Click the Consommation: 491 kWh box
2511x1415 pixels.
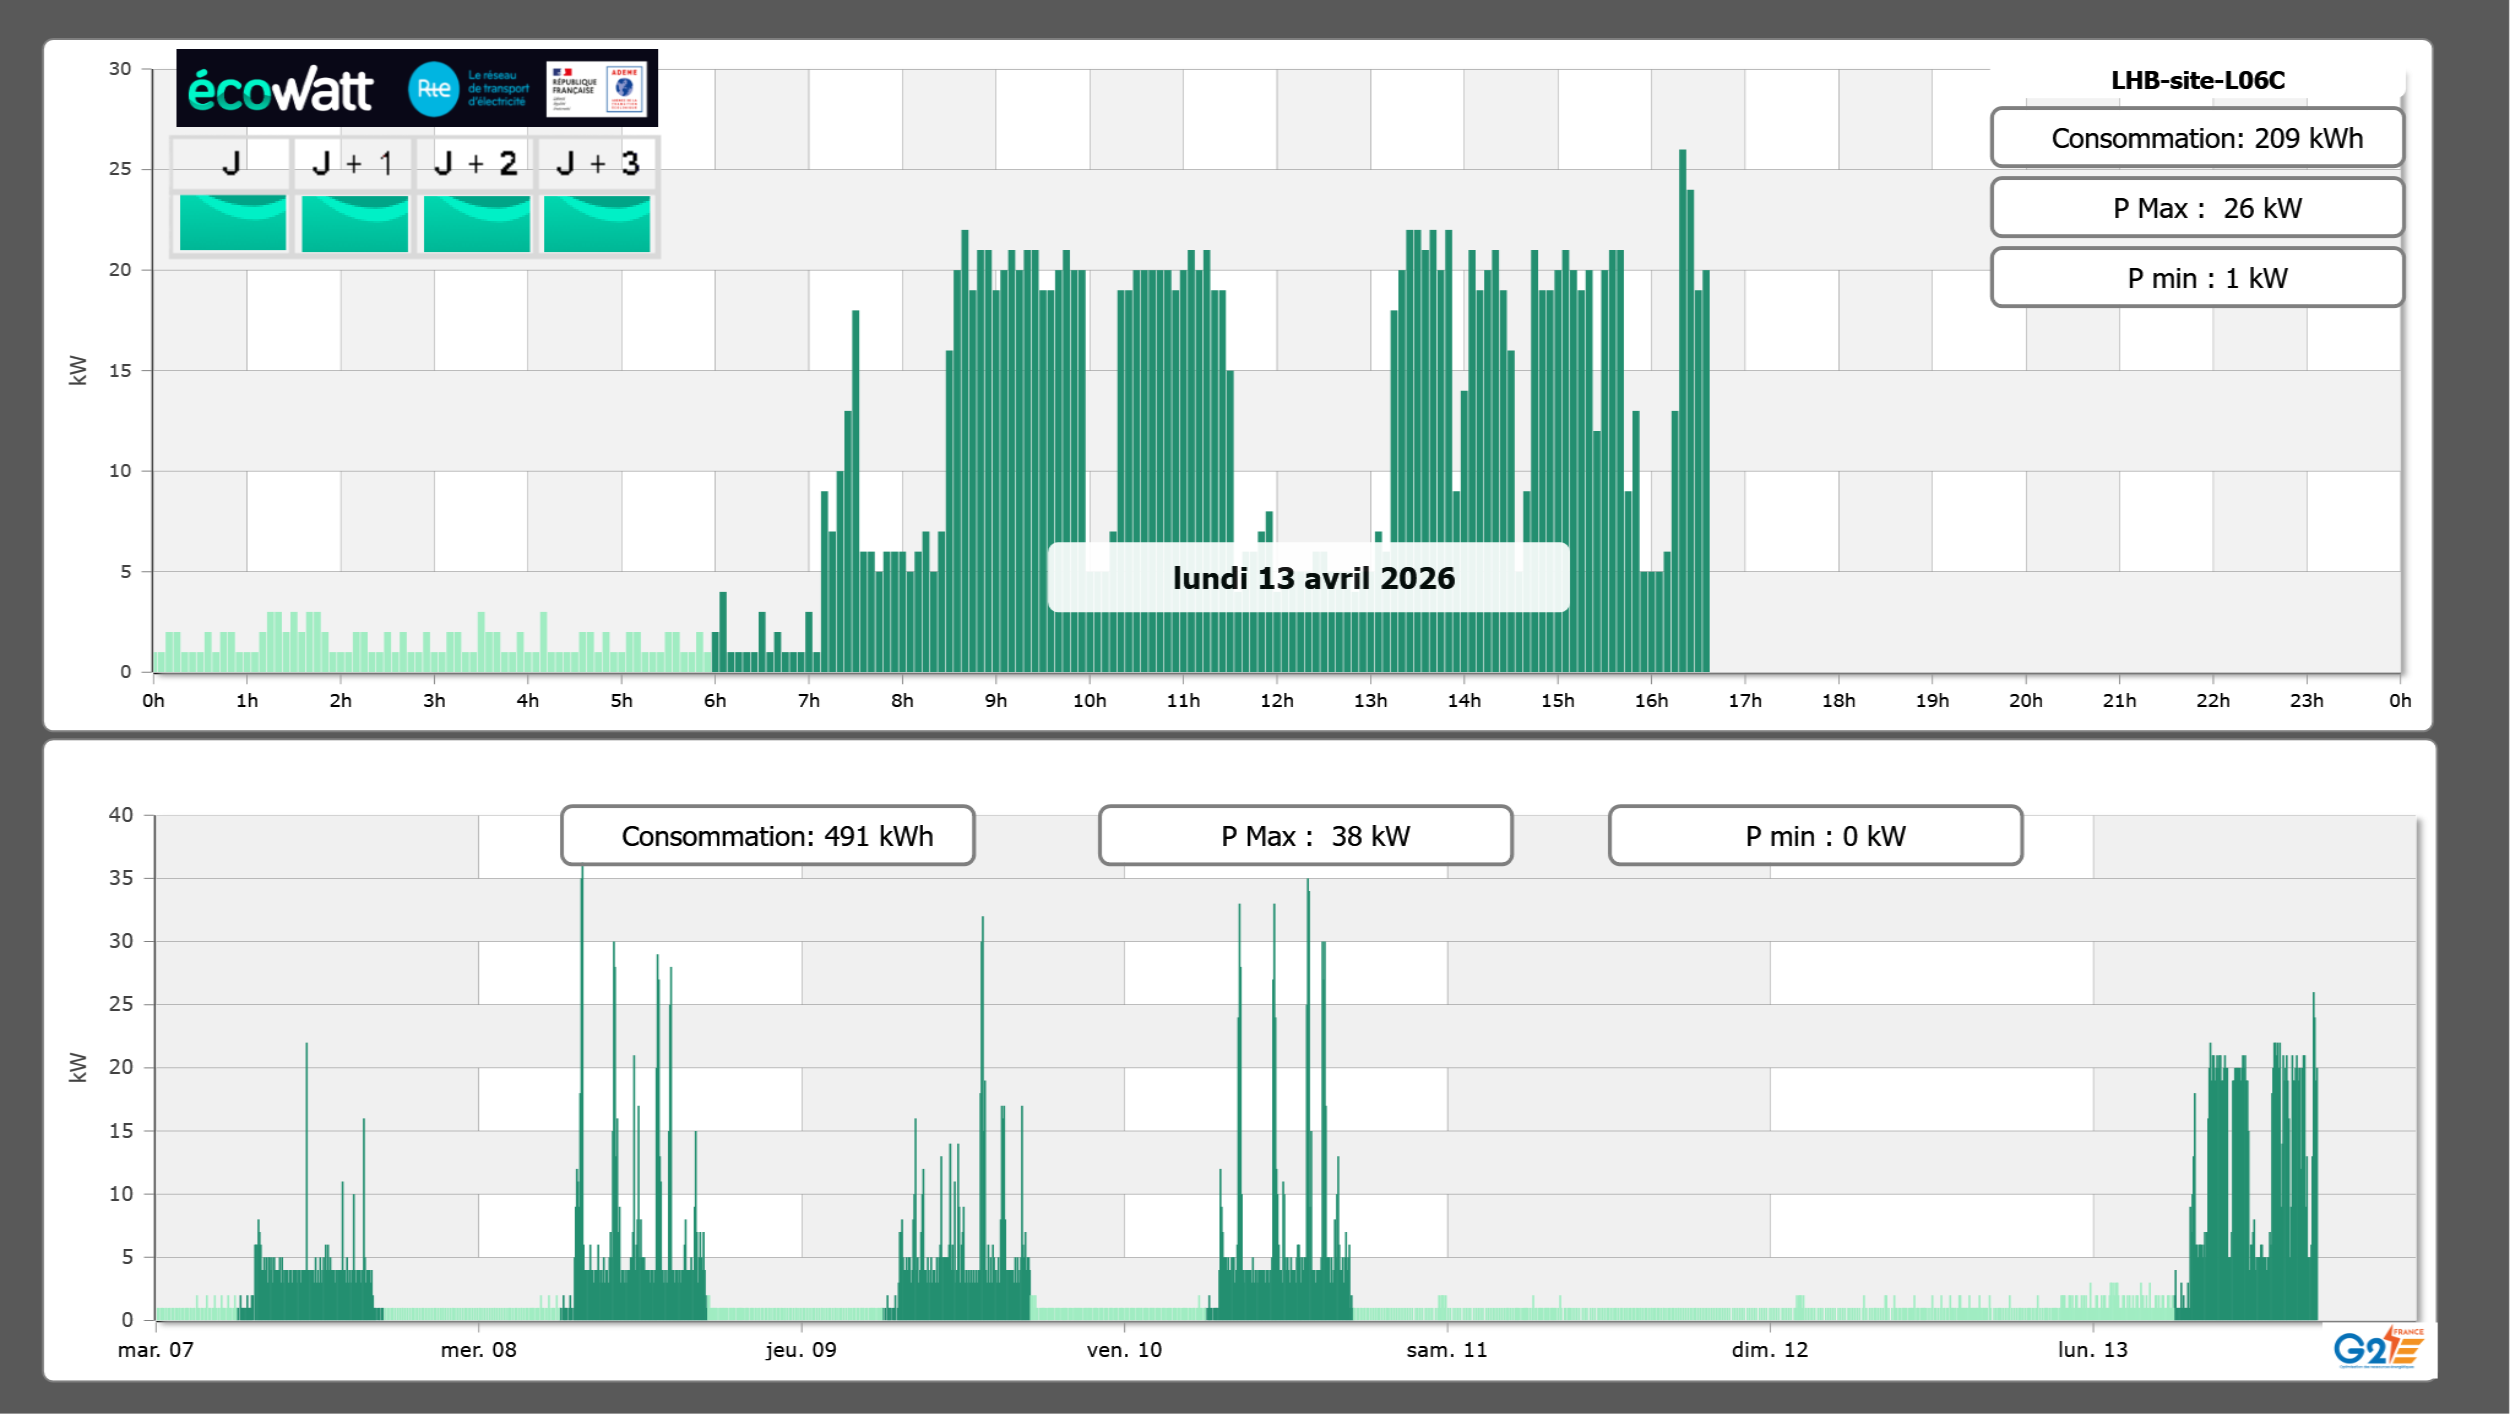(x=768, y=836)
